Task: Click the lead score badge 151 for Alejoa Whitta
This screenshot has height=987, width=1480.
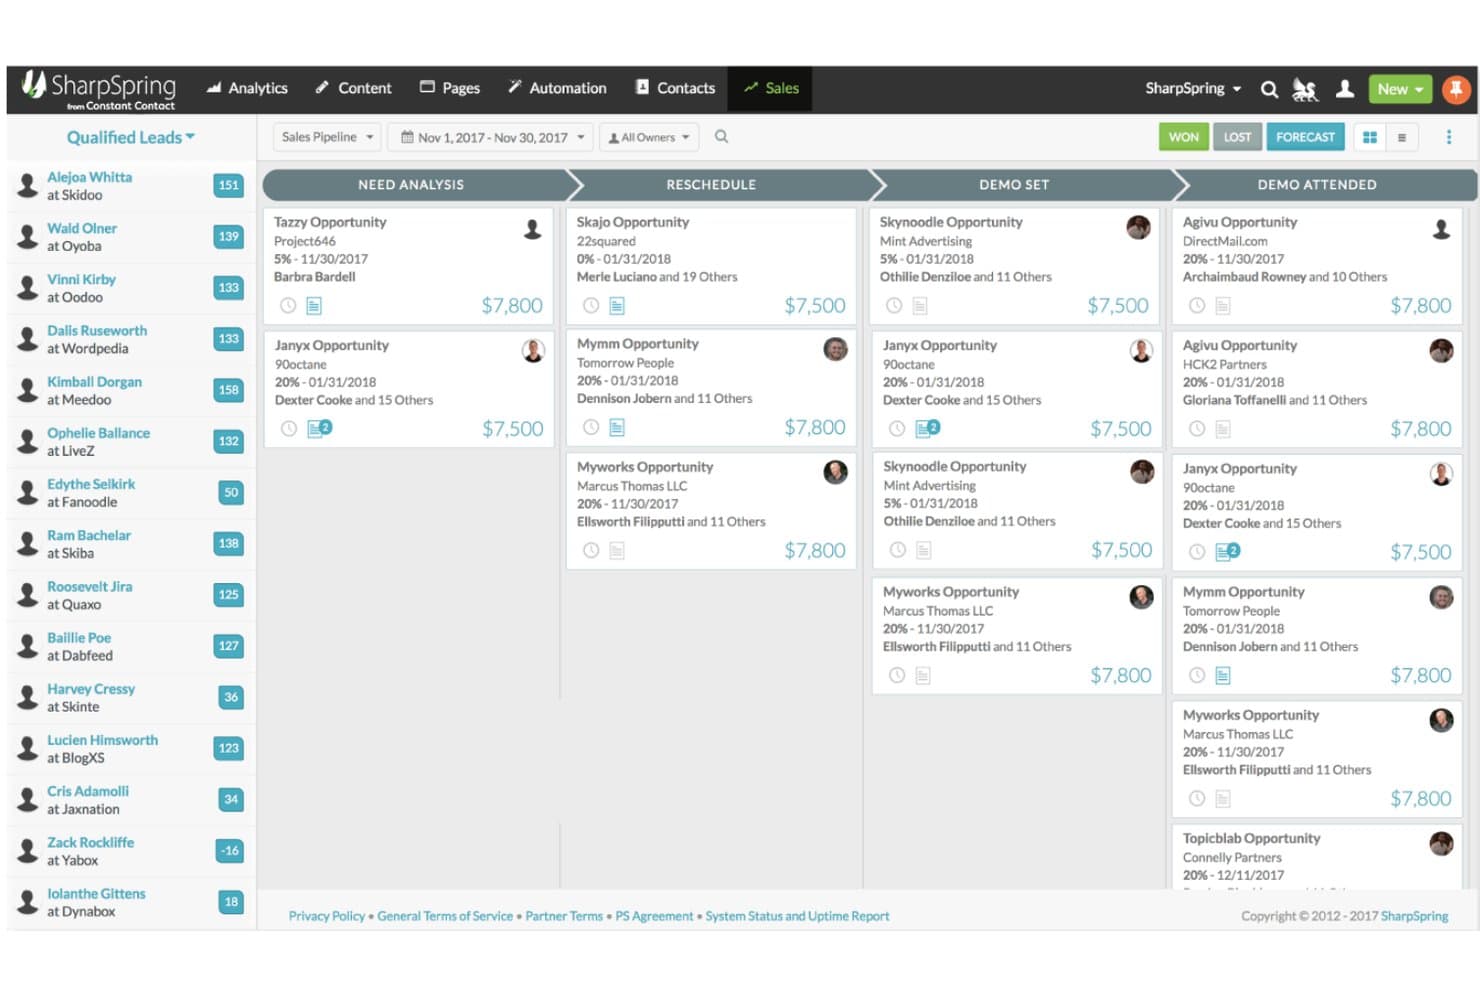Action: [x=229, y=185]
